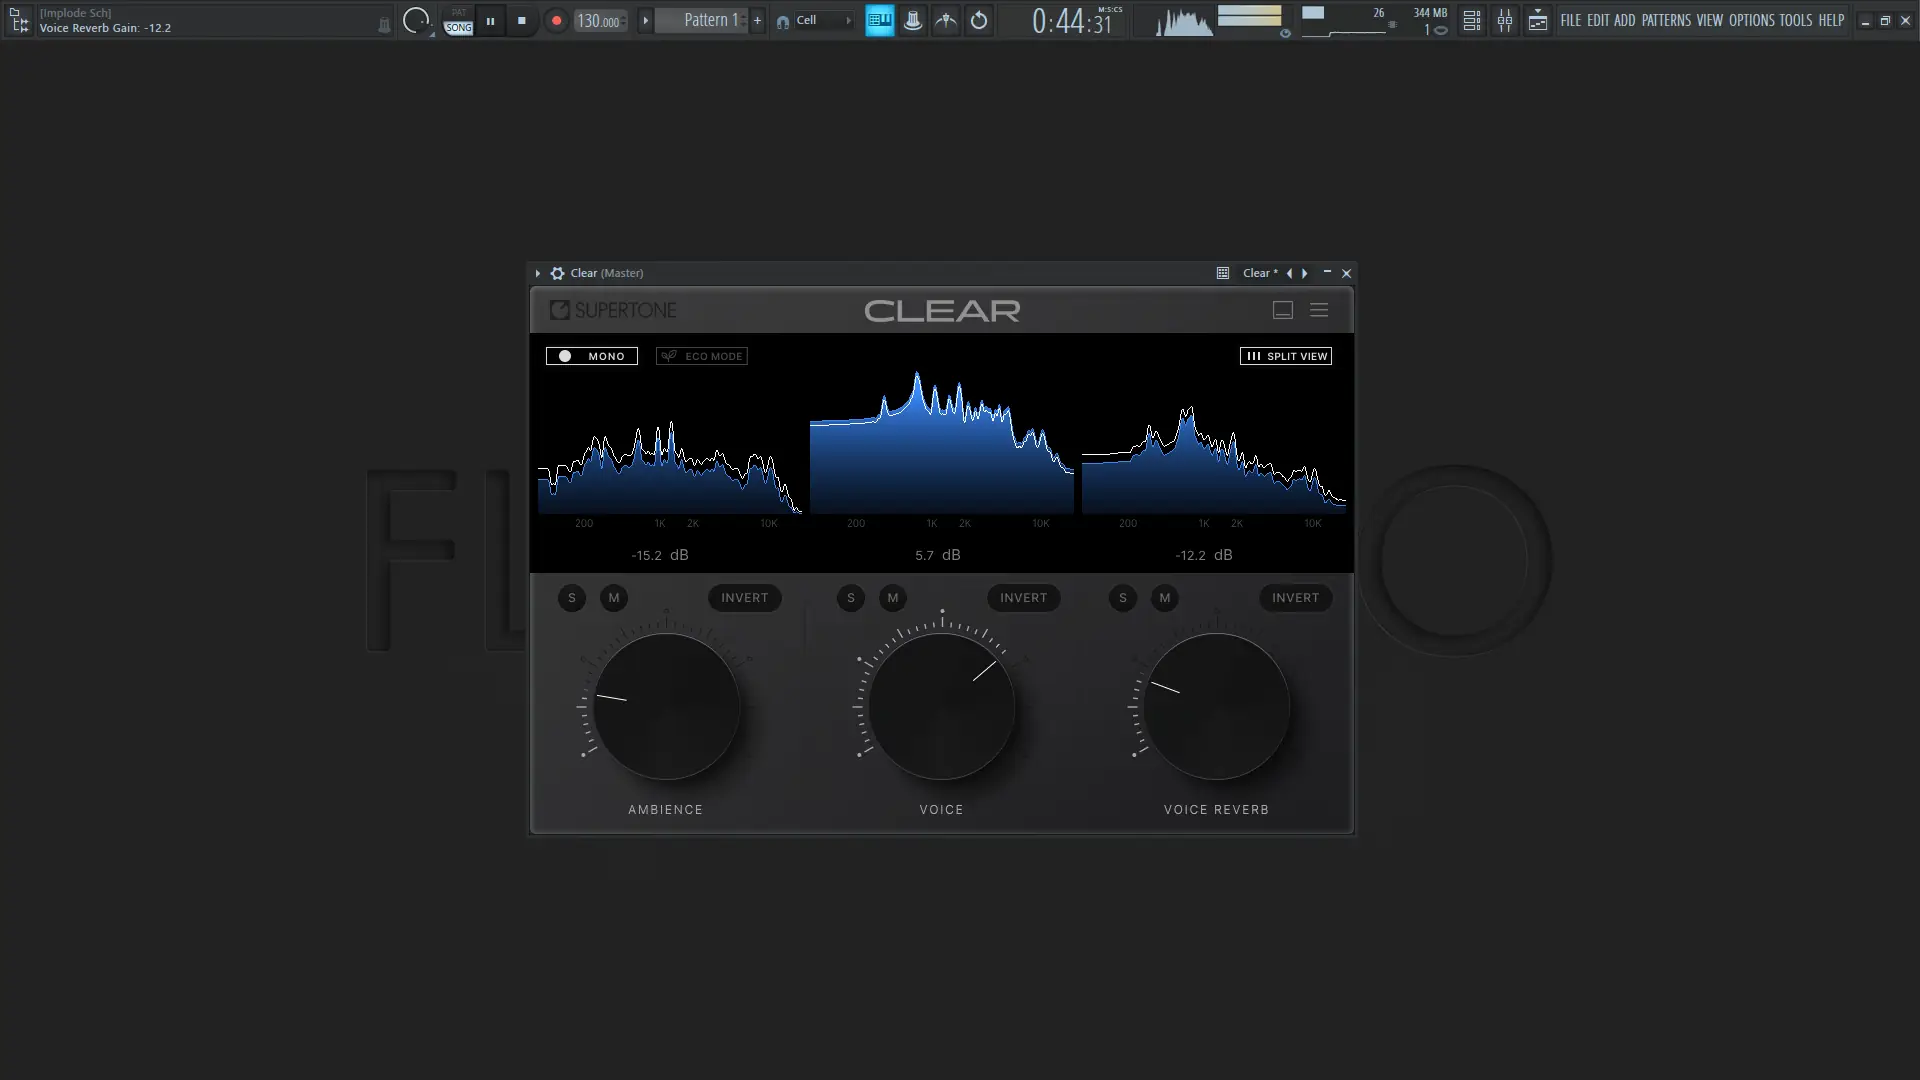The image size is (1920, 1080).
Task: Open Clear hamburger menu icon
Action: pyautogui.click(x=1319, y=310)
